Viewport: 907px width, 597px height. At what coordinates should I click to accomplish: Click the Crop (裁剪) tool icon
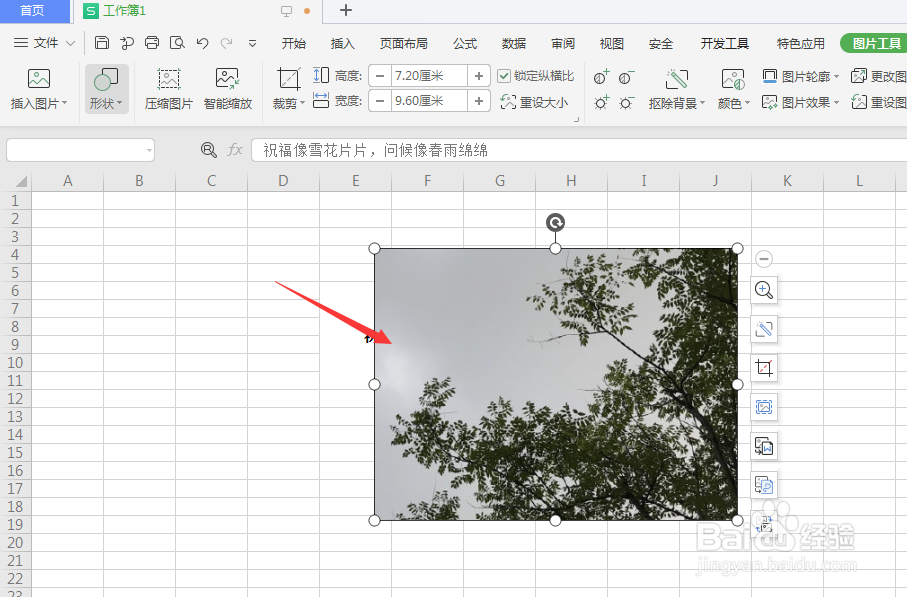tap(288, 79)
